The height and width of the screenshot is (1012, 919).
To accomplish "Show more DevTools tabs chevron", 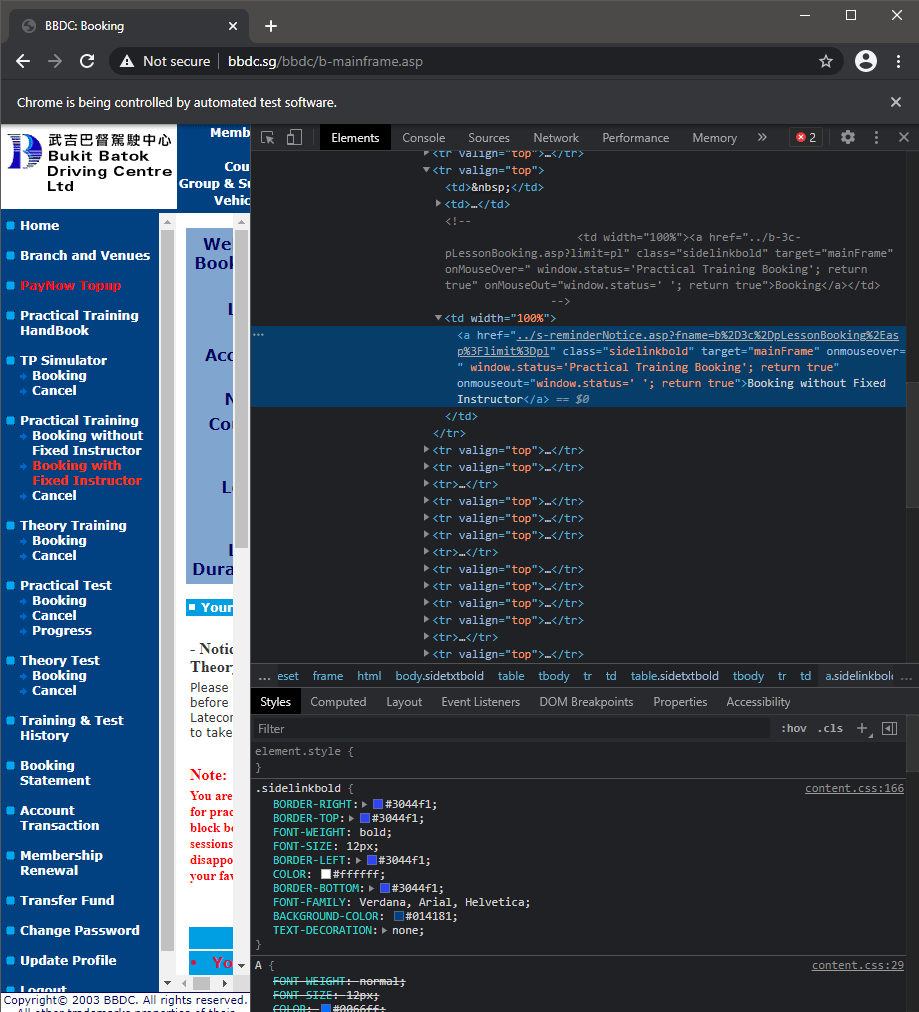I will [x=762, y=138].
